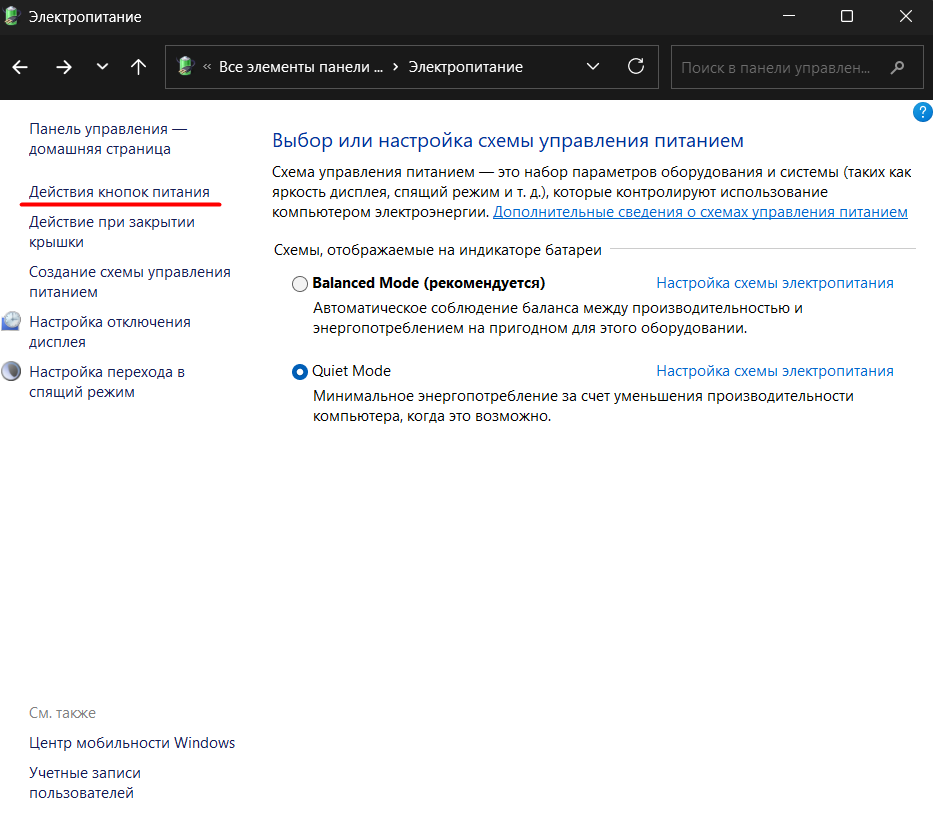The width and height of the screenshot is (933, 820).
Task: Open Действия кнопок питания
Action: tap(119, 191)
